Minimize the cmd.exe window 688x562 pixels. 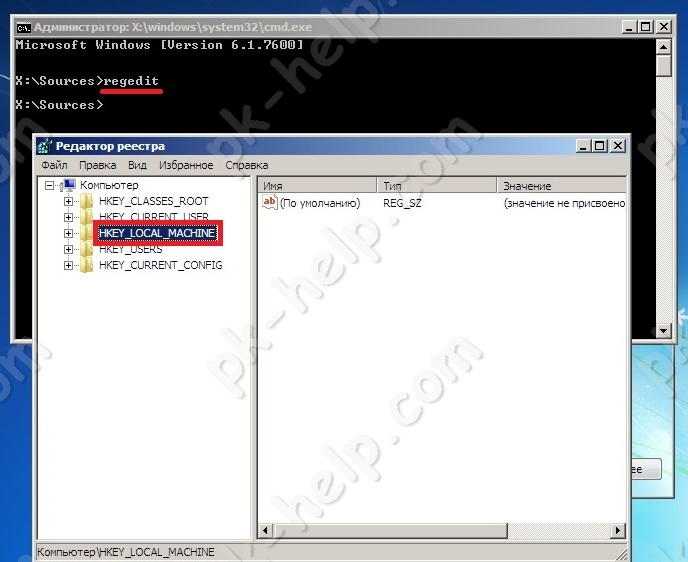pos(630,27)
